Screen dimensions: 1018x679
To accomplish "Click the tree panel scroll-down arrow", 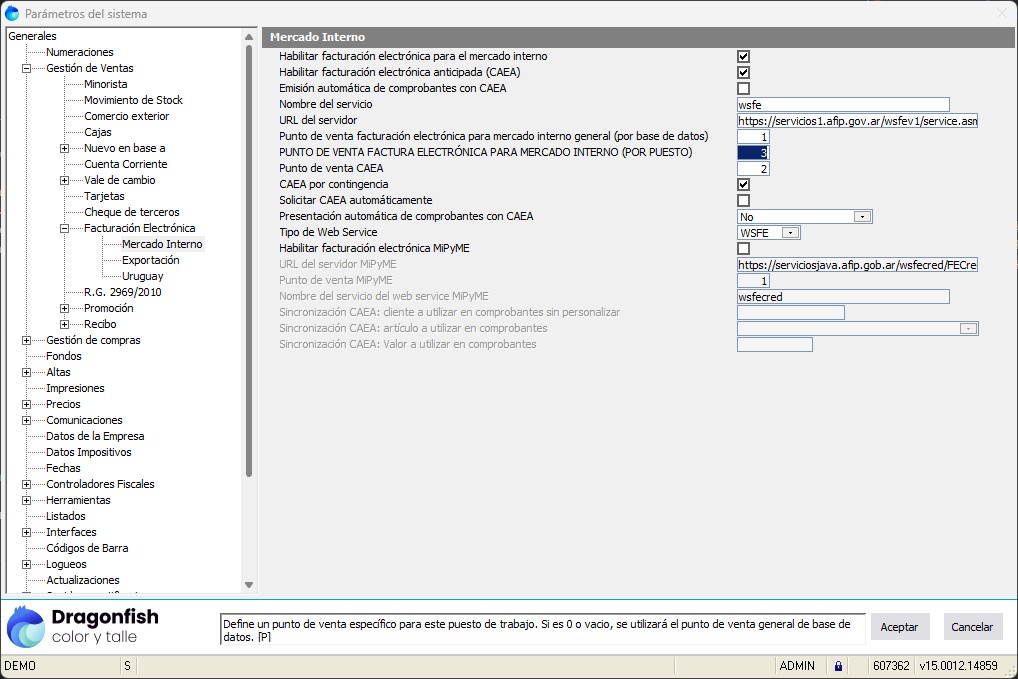I will (x=250, y=585).
